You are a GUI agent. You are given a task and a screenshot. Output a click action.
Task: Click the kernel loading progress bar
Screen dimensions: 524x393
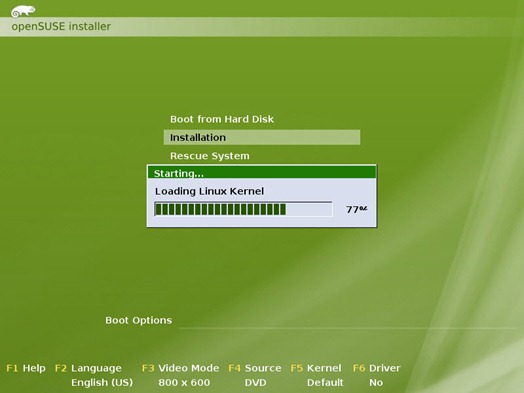pyautogui.click(x=243, y=209)
